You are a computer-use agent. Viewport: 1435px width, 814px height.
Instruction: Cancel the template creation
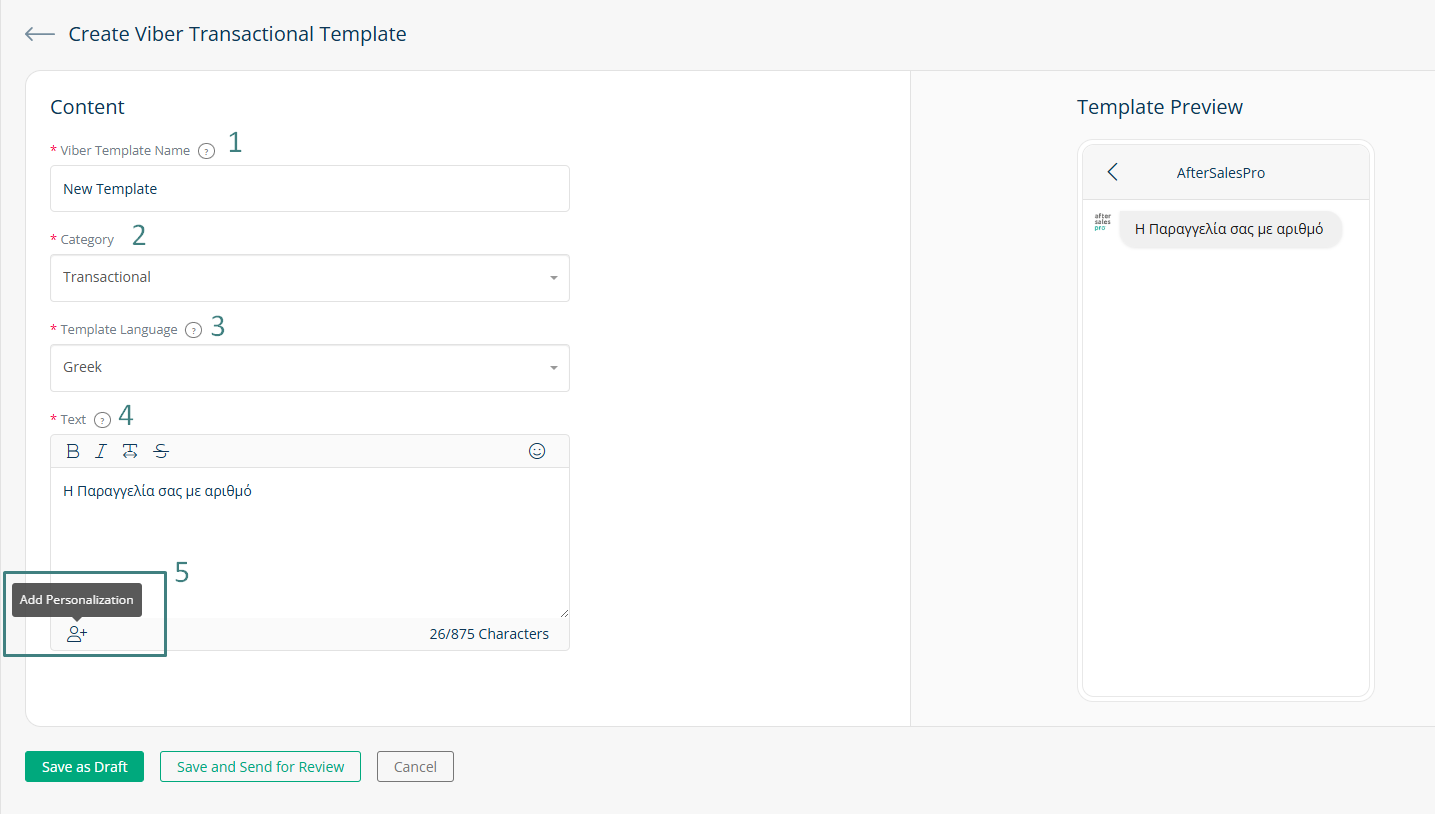[415, 767]
